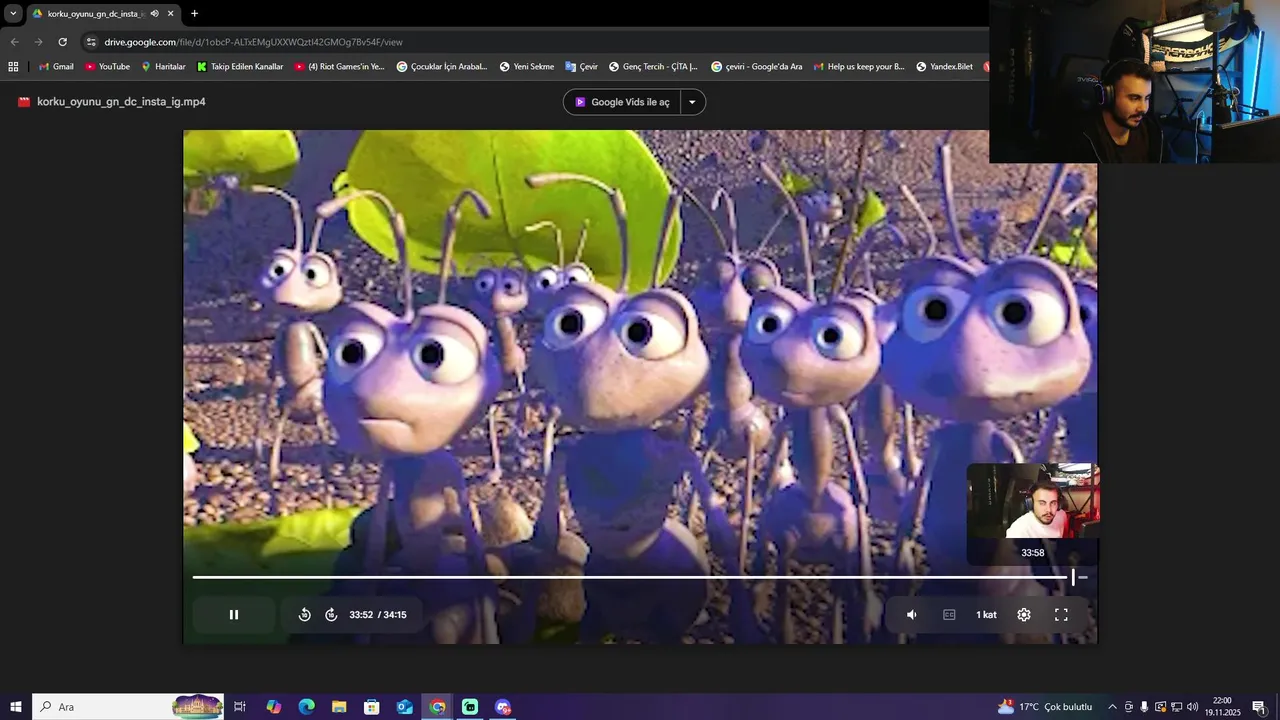Screen dimensions: 1280x720
Task: Open Discord from the taskbar
Action: (x=503, y=707)
